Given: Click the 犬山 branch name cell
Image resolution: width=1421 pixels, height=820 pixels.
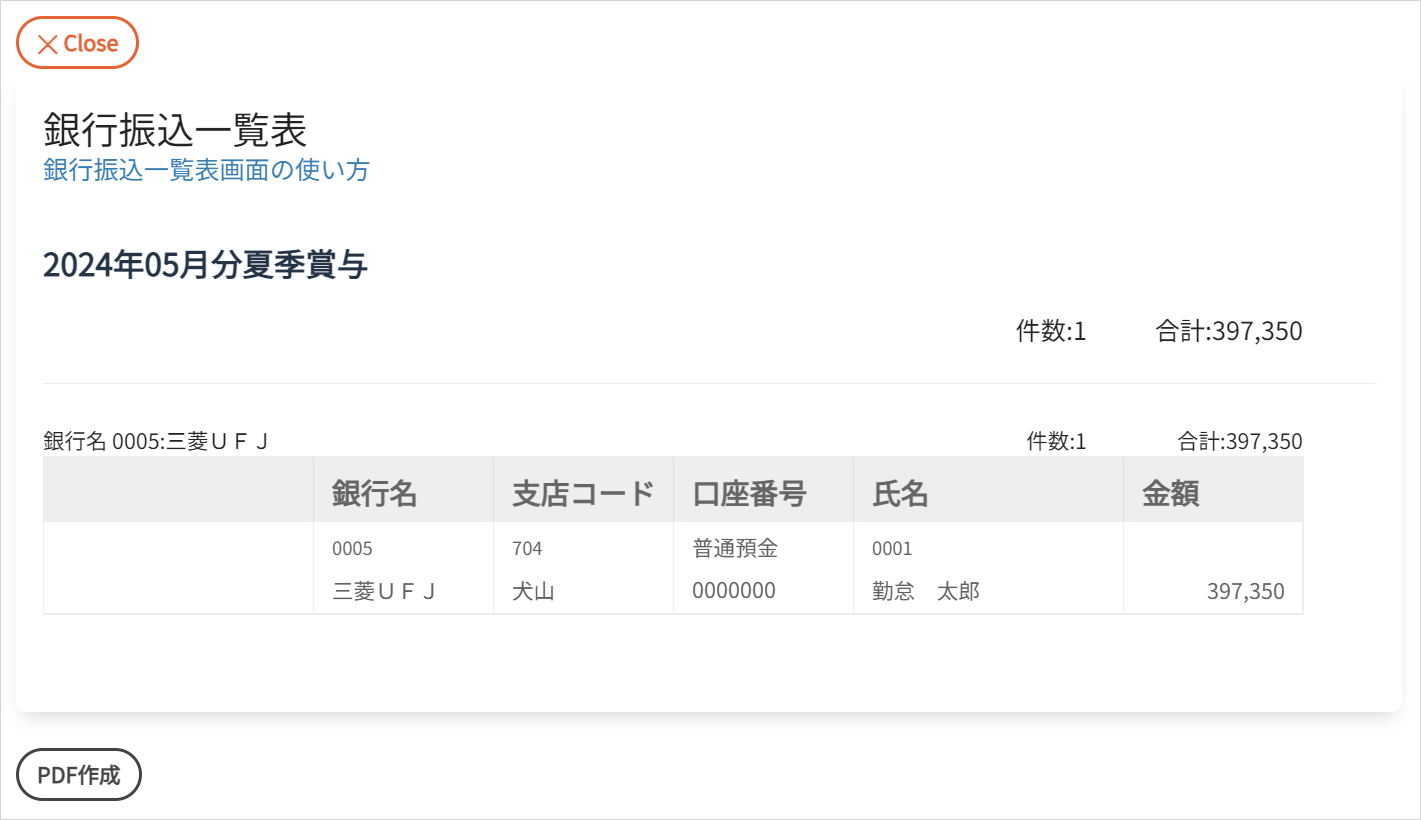Looking at the screenshot, I should pyautogui.click(x=533, y=591).
